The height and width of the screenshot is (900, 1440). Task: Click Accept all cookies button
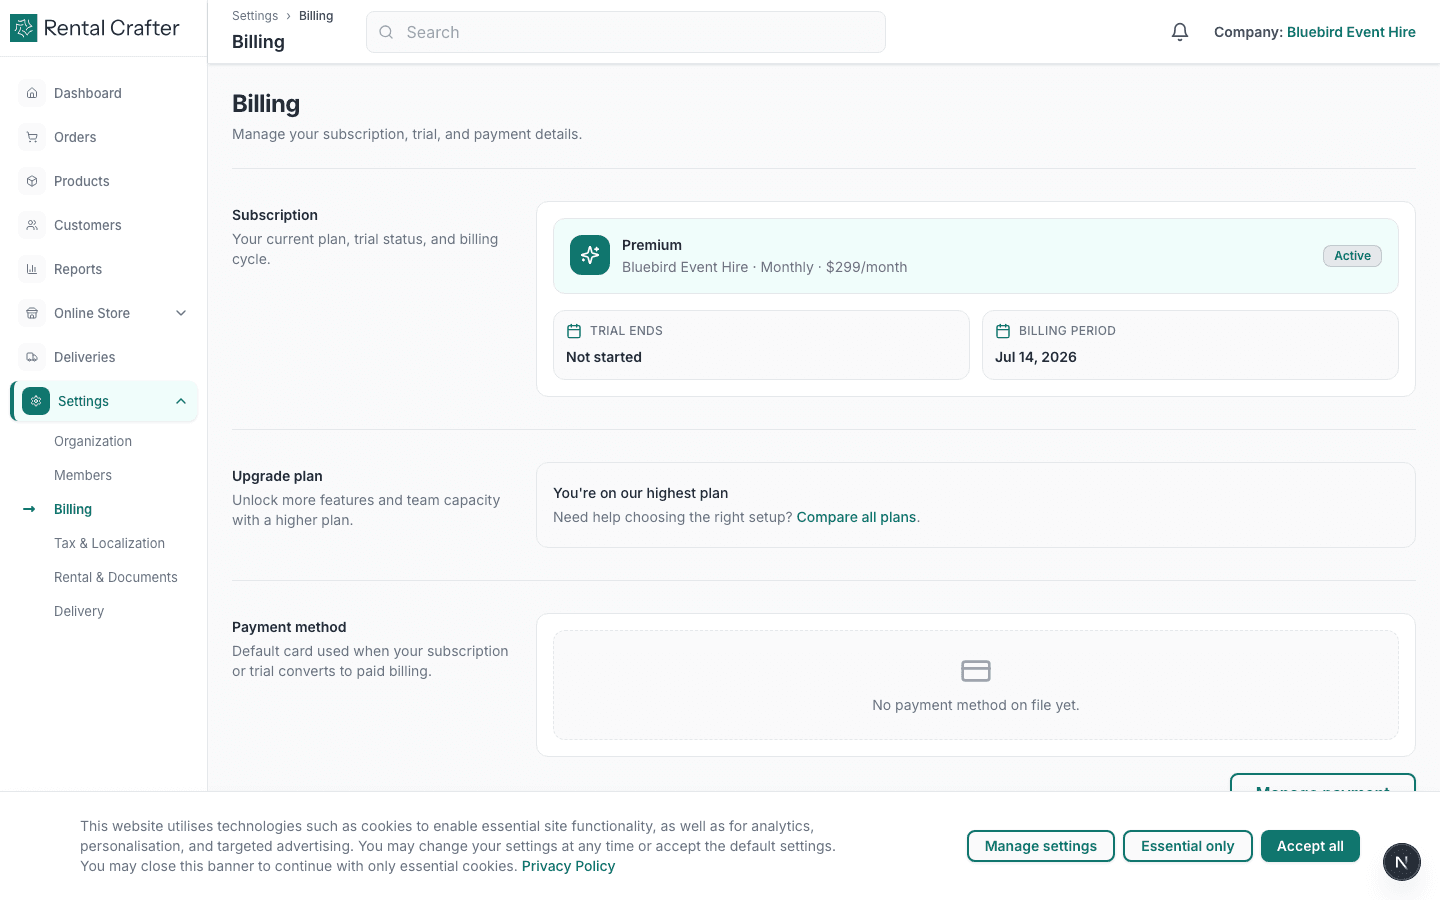click(x=1310, y=846)
